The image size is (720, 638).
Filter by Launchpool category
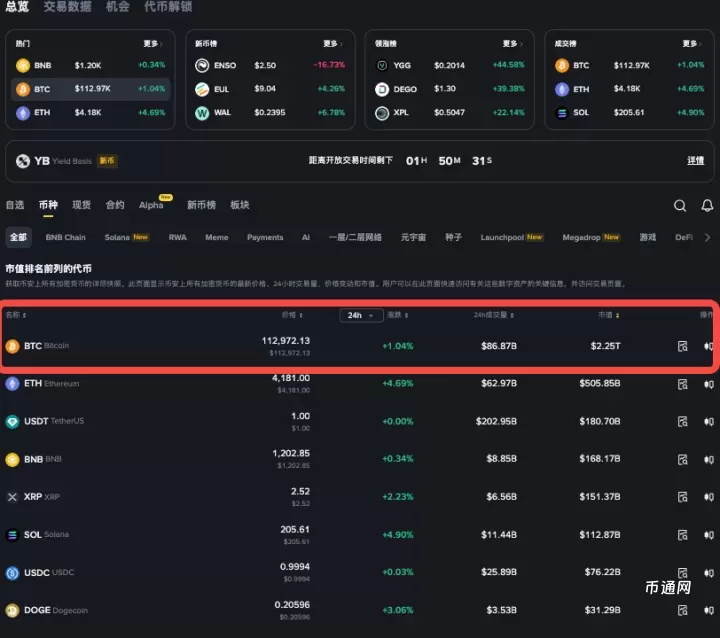512,237
